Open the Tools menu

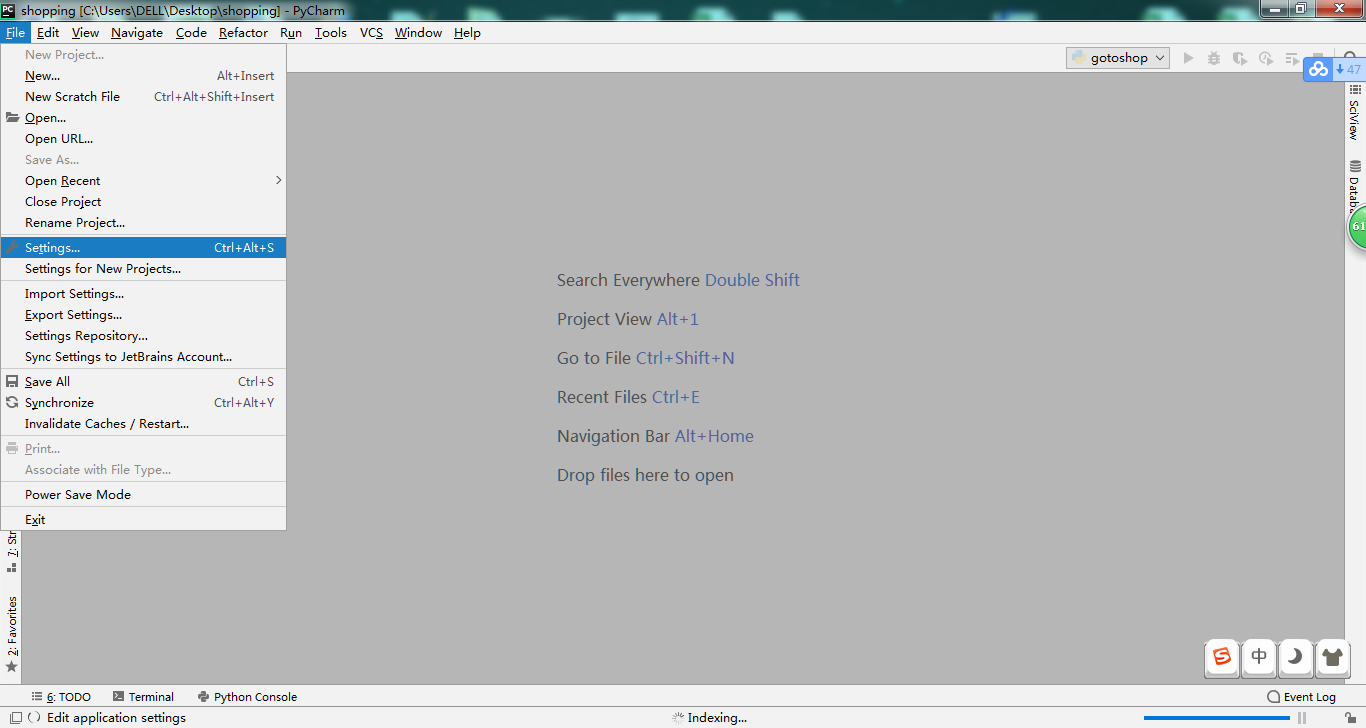click(x=331, y=33)
